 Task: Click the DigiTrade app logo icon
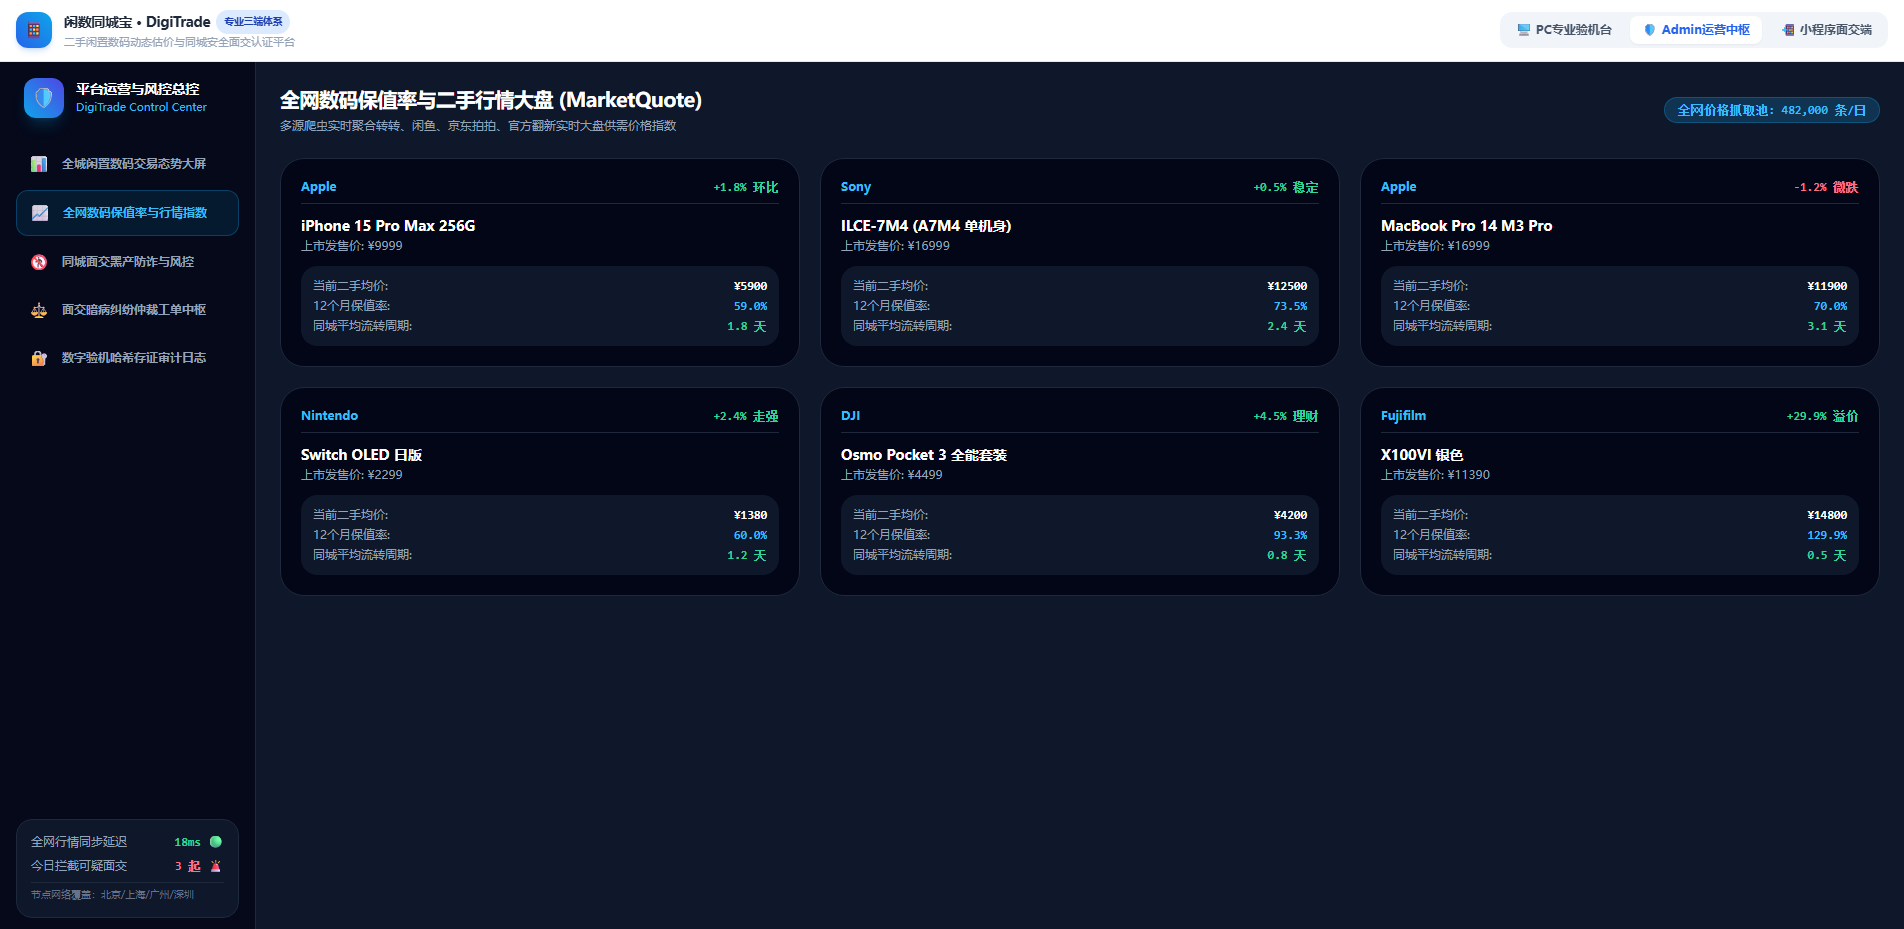click(x=34, y=30)
